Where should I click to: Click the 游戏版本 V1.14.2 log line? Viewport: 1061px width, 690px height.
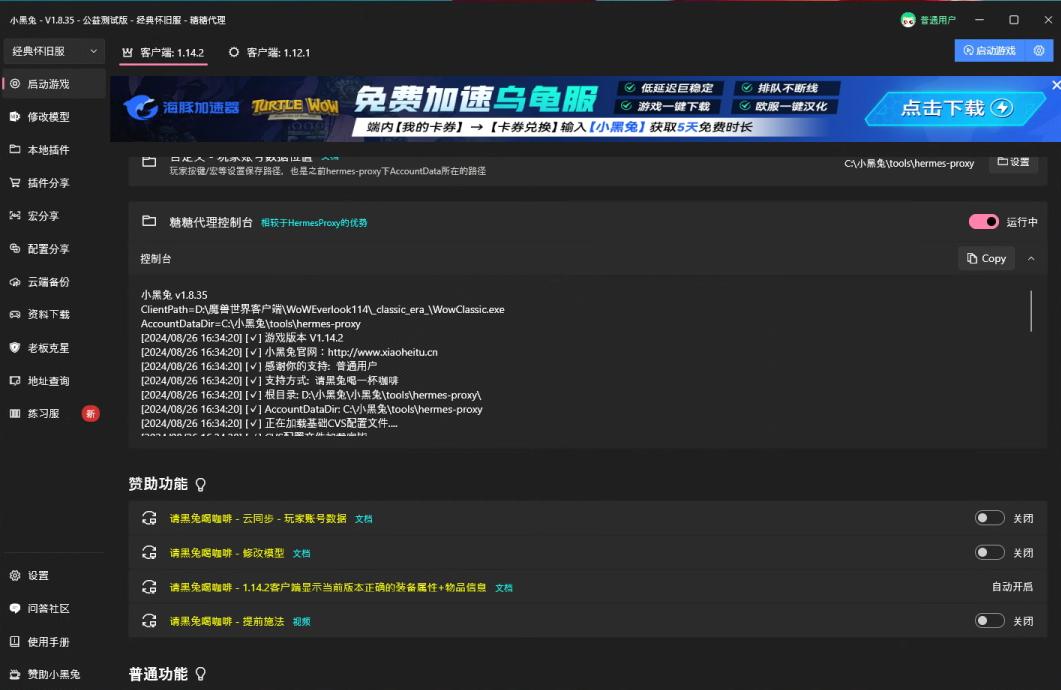click(242, 338)
